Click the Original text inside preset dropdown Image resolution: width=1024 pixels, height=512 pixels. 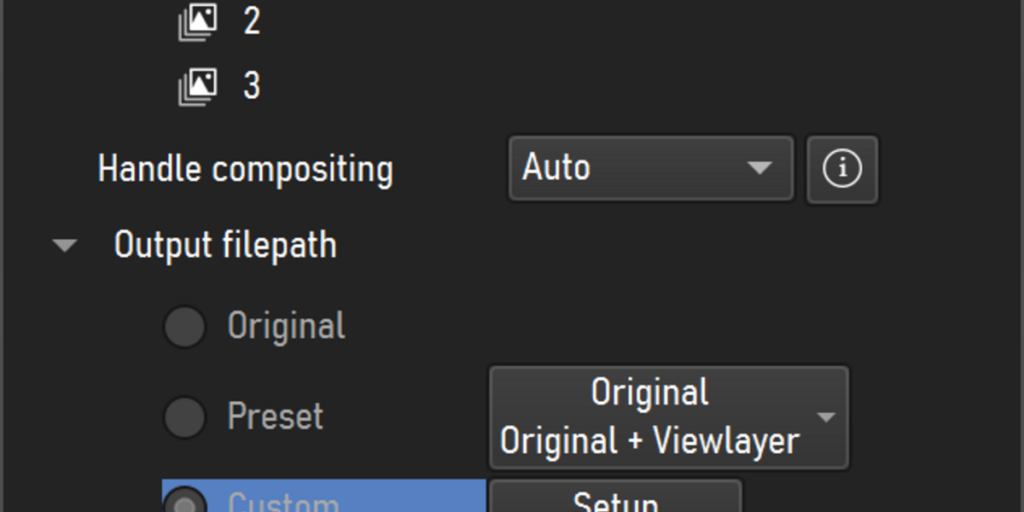[x=650, y=392]
